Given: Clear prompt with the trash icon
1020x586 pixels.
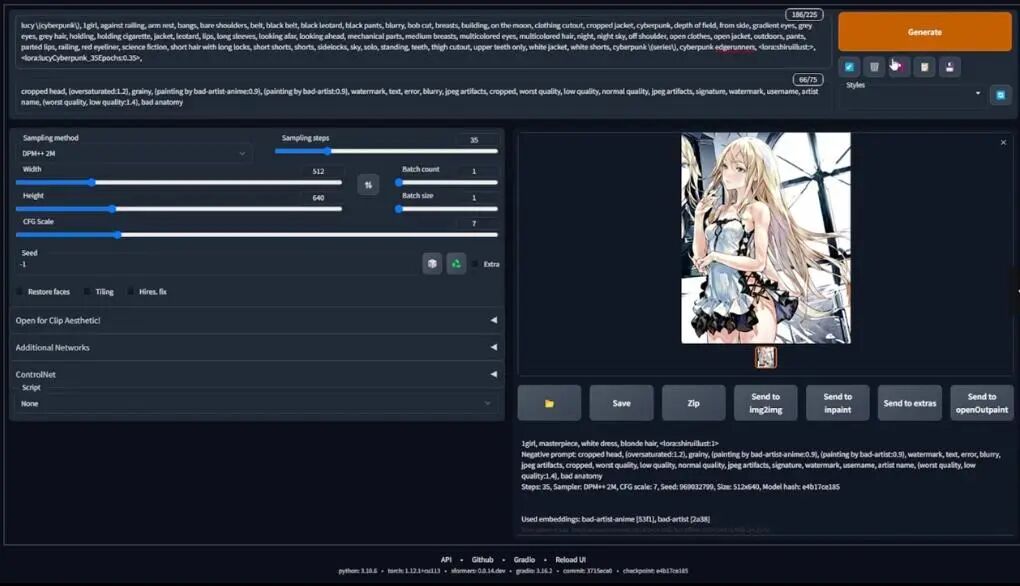Looking at the screenshot, I should pyautogui.click(x=874, y=66).
